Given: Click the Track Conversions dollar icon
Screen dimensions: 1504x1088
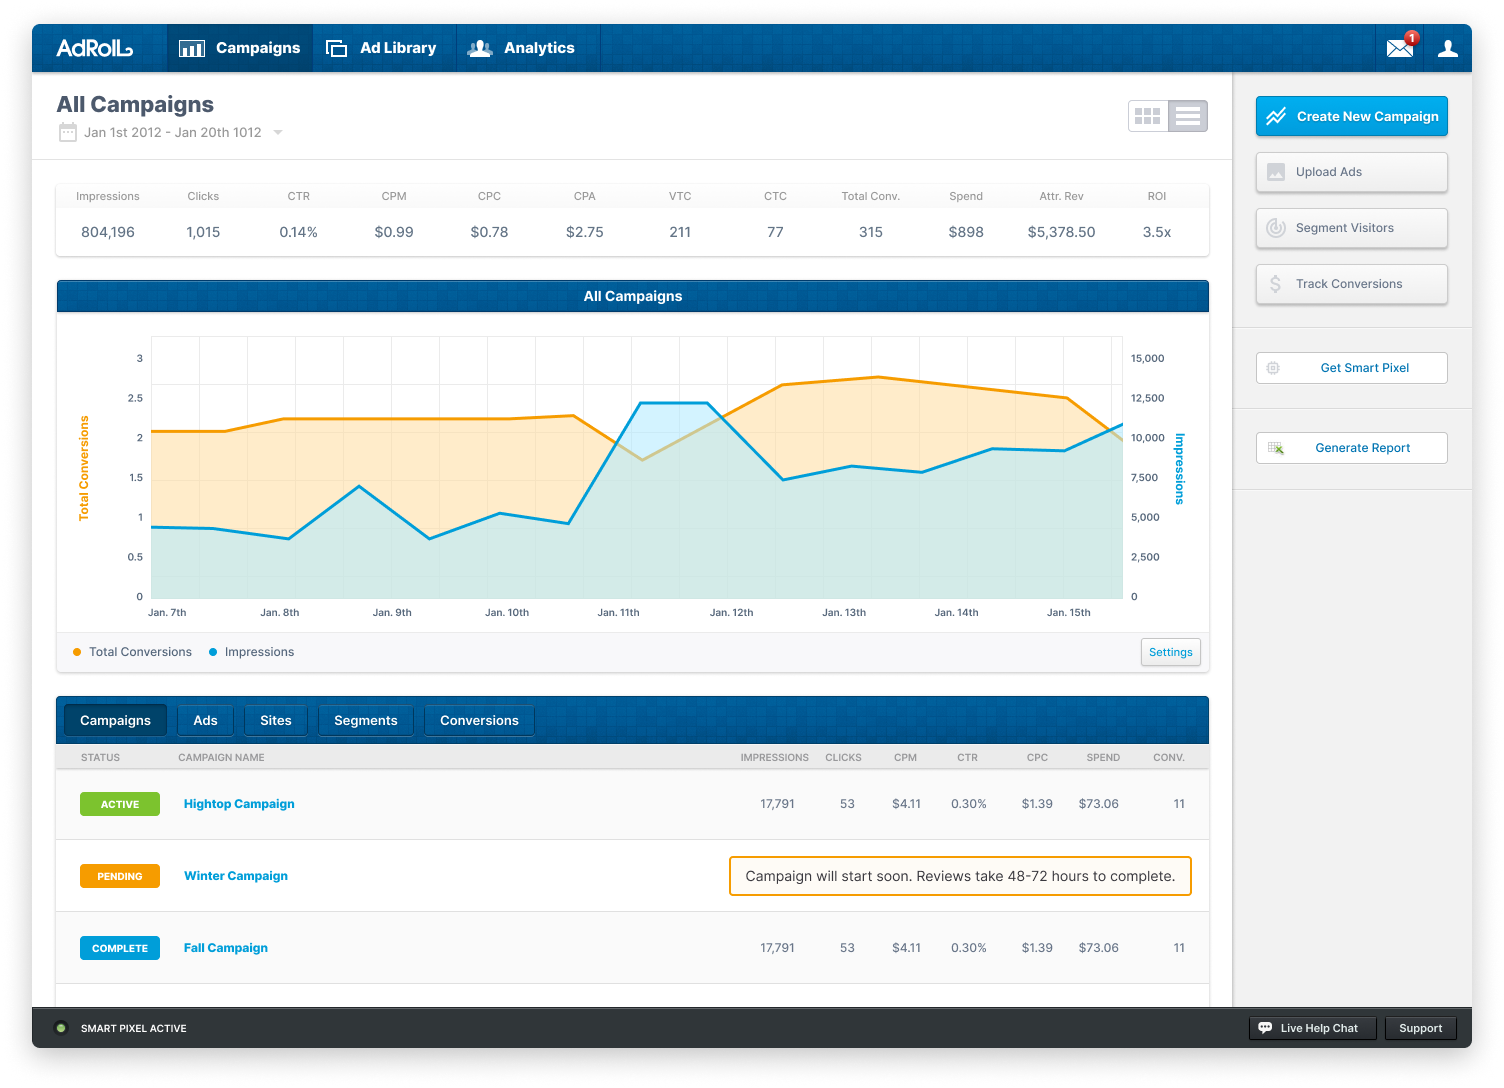Looking at the screenshot, I should pos(1276,284).
